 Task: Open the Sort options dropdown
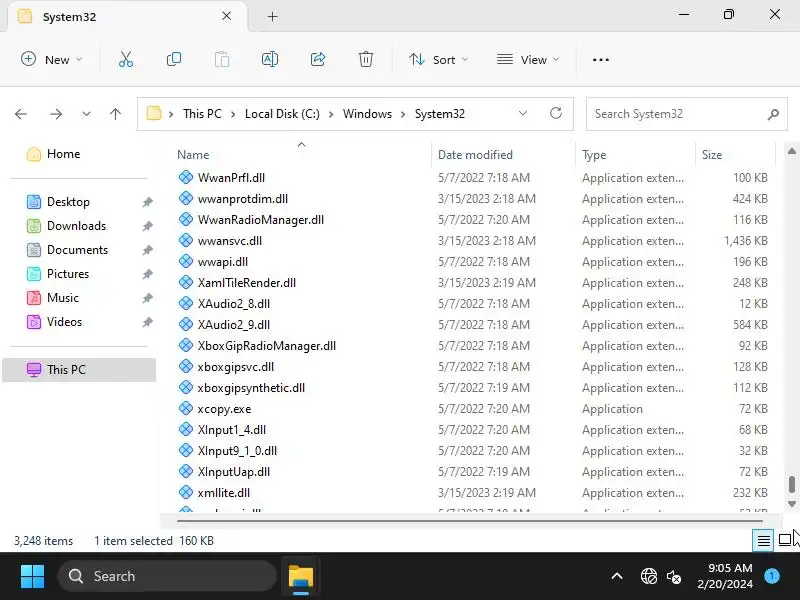[438, 60]
